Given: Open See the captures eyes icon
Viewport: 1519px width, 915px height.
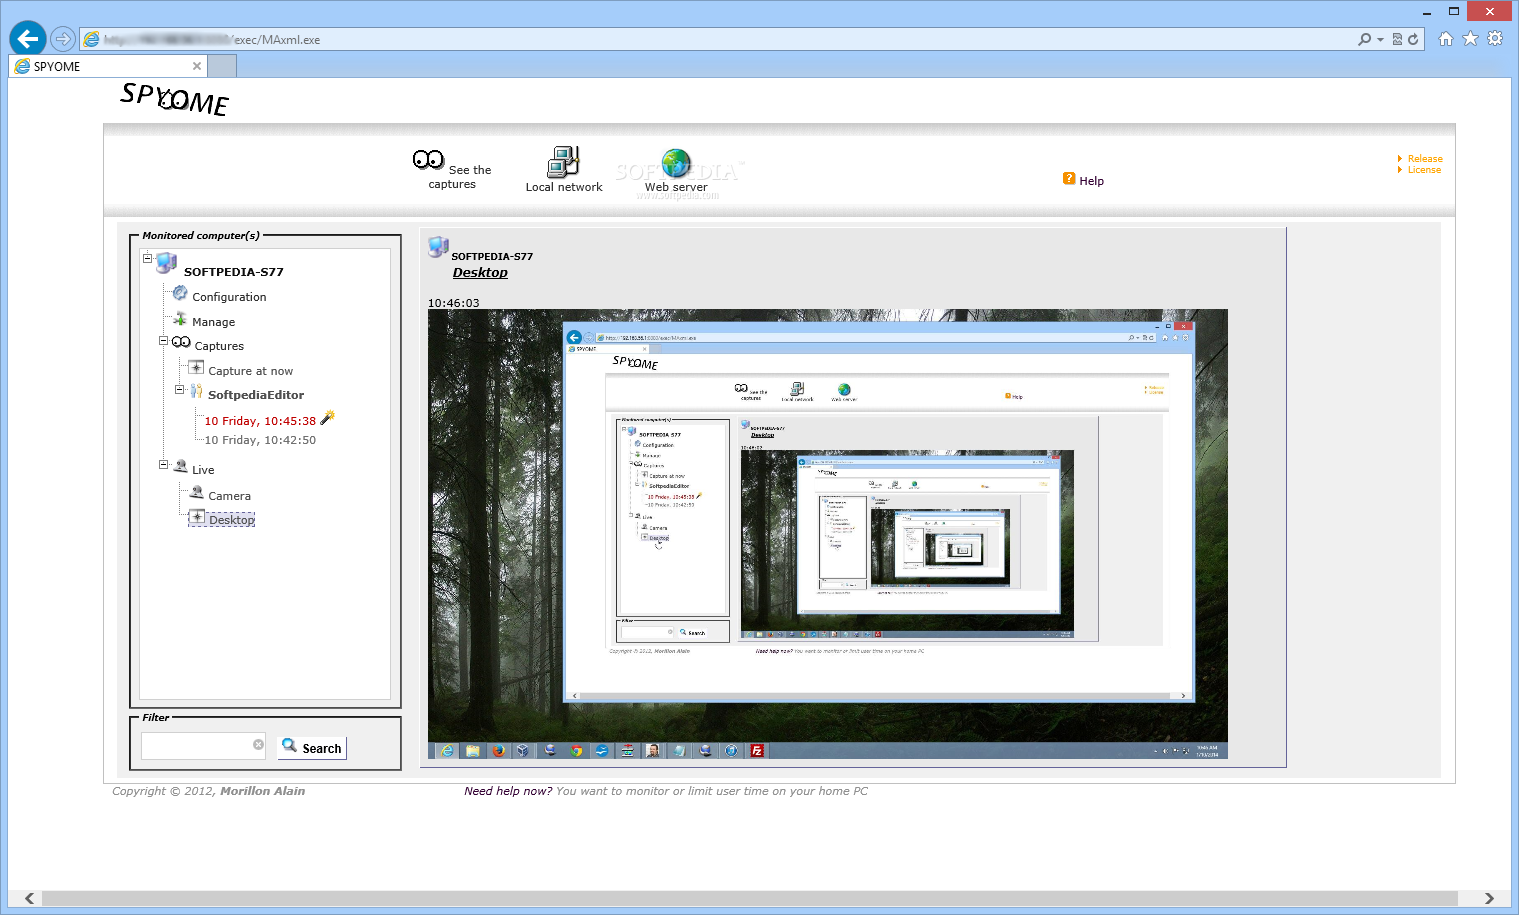Looking at the screenshot, I should (429, 160).
